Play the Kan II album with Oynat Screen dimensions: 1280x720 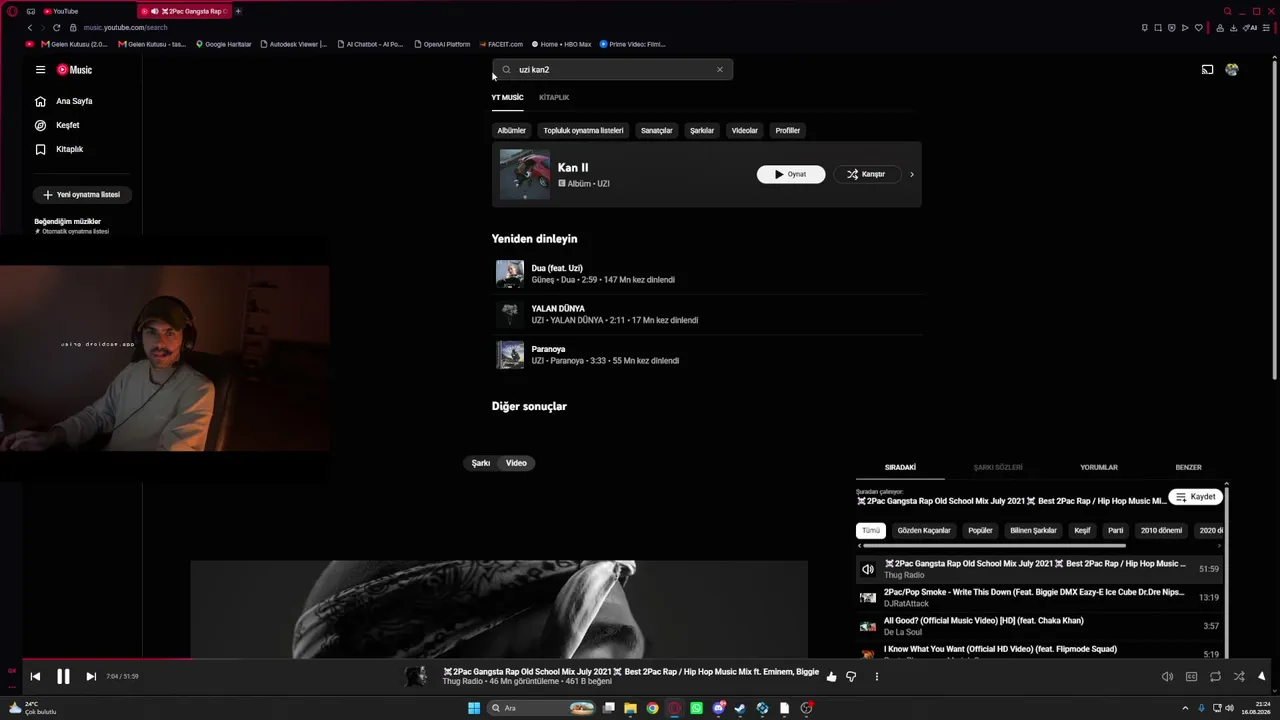click(791, 175)
